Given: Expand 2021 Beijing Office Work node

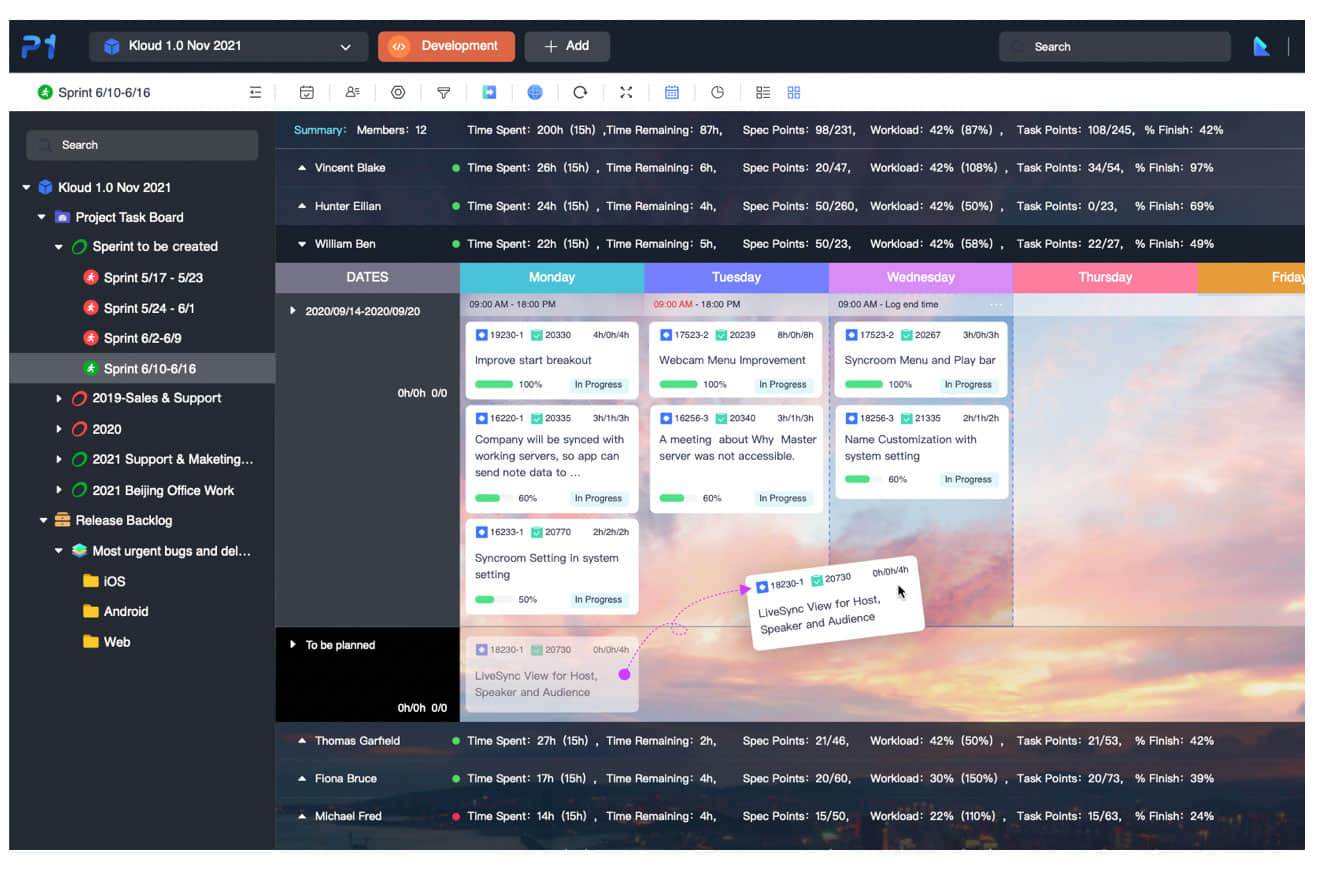Looking at the screenshot, I should (59, 490).
